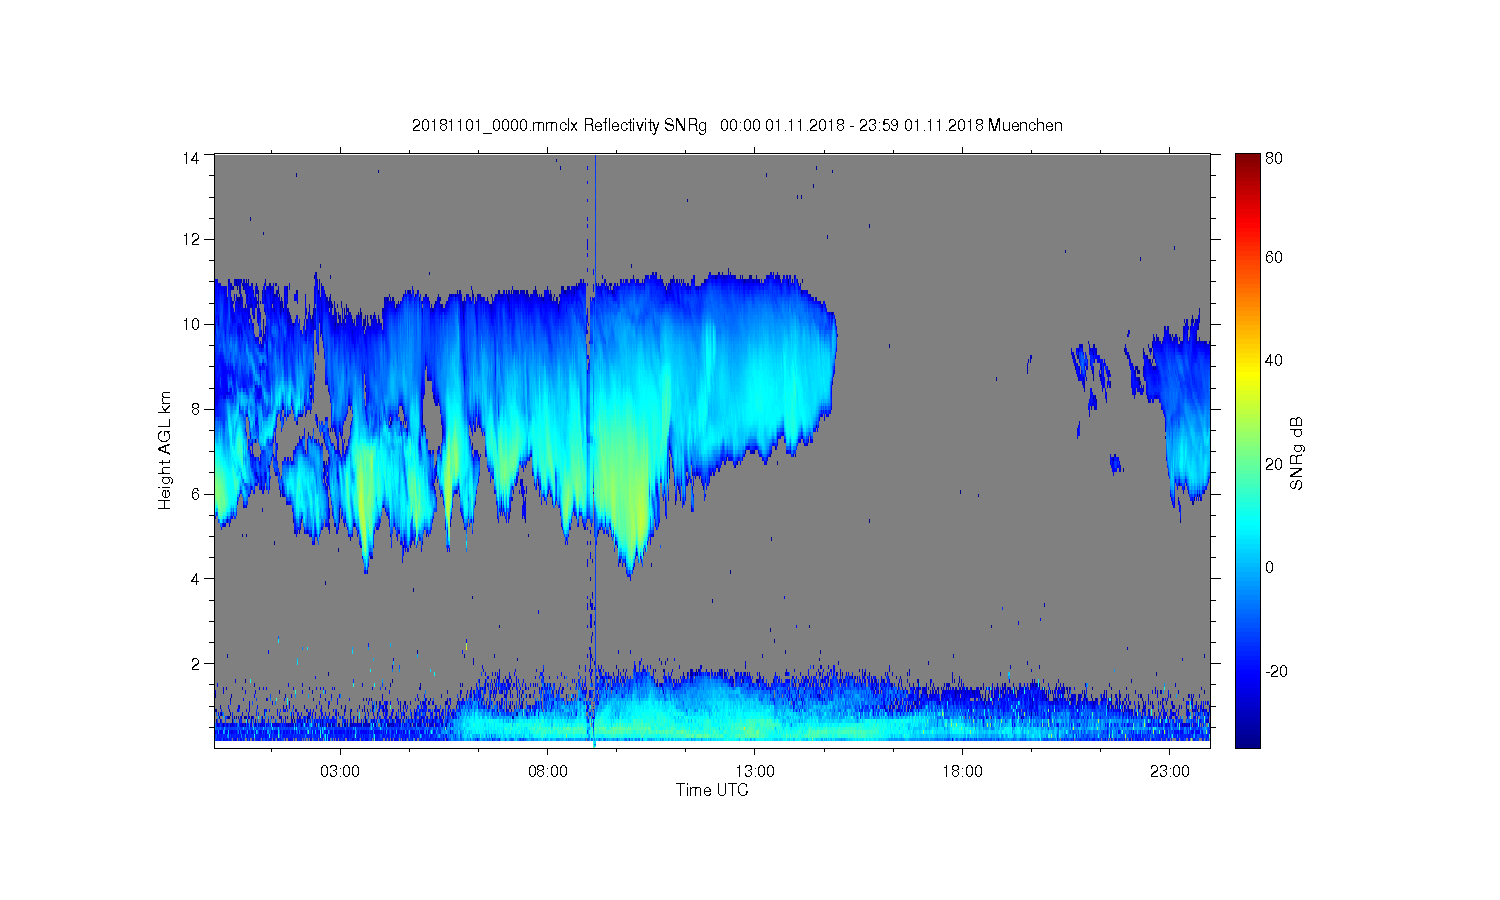Click the height tick label 6
This screenshot has width=1500, height=900.
coord(195,493)
